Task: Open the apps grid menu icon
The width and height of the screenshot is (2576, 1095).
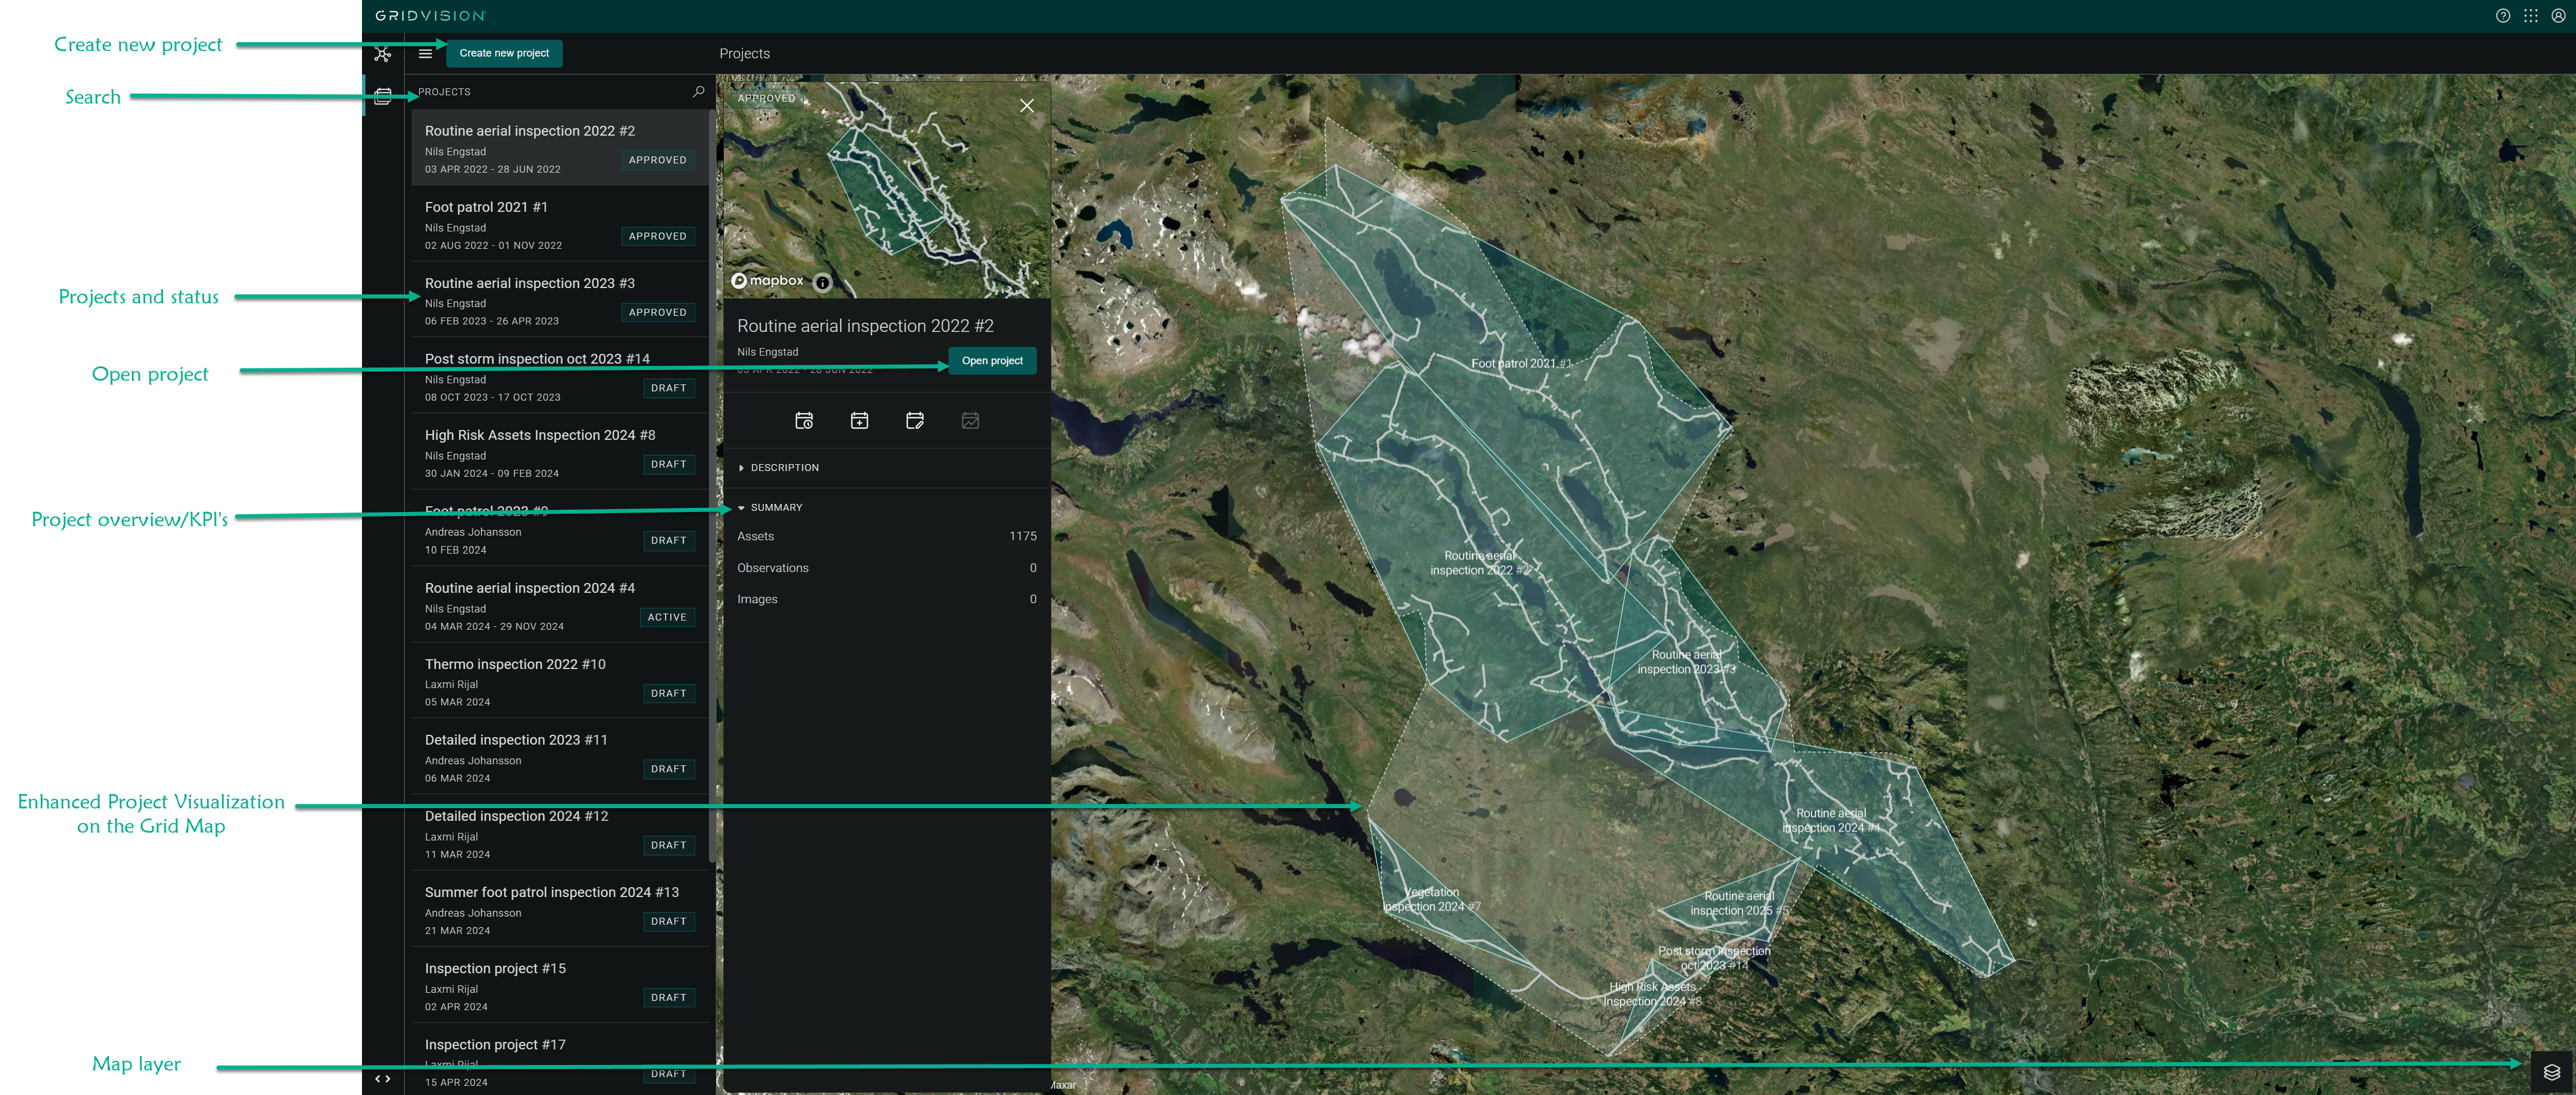Action: (x=2530, y=16)
